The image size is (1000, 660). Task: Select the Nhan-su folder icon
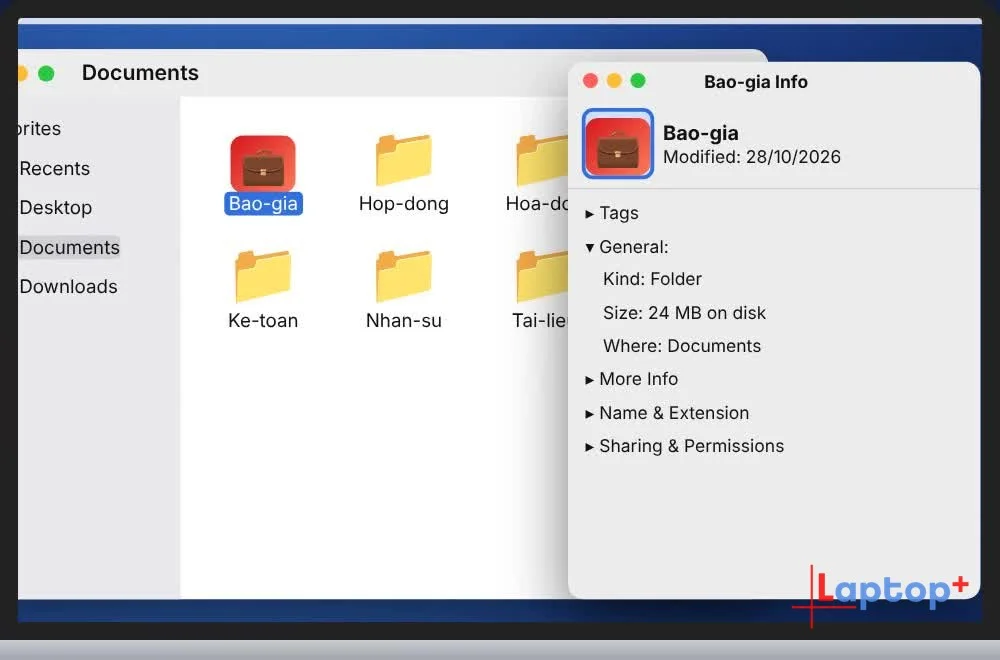[x=404, y=276]
